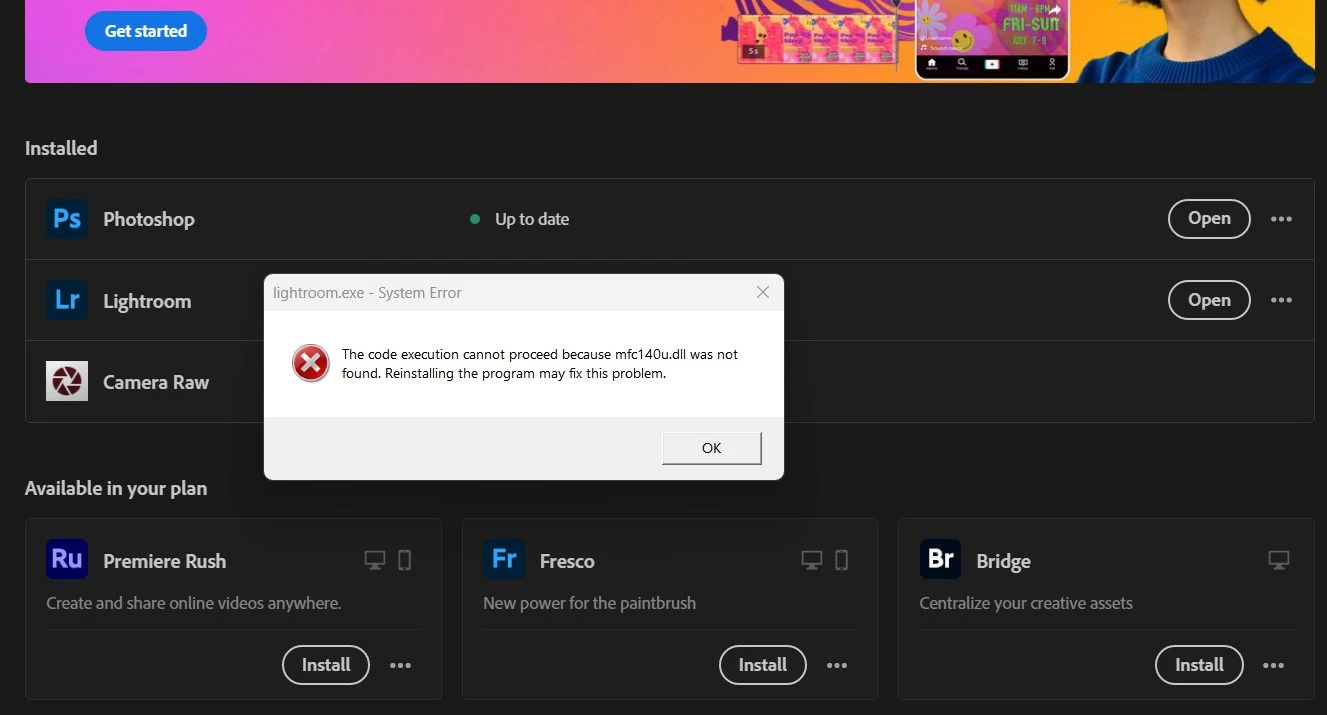
Task: Click 'Create and share online videos anywhere.' text
Action: point(194,603)
